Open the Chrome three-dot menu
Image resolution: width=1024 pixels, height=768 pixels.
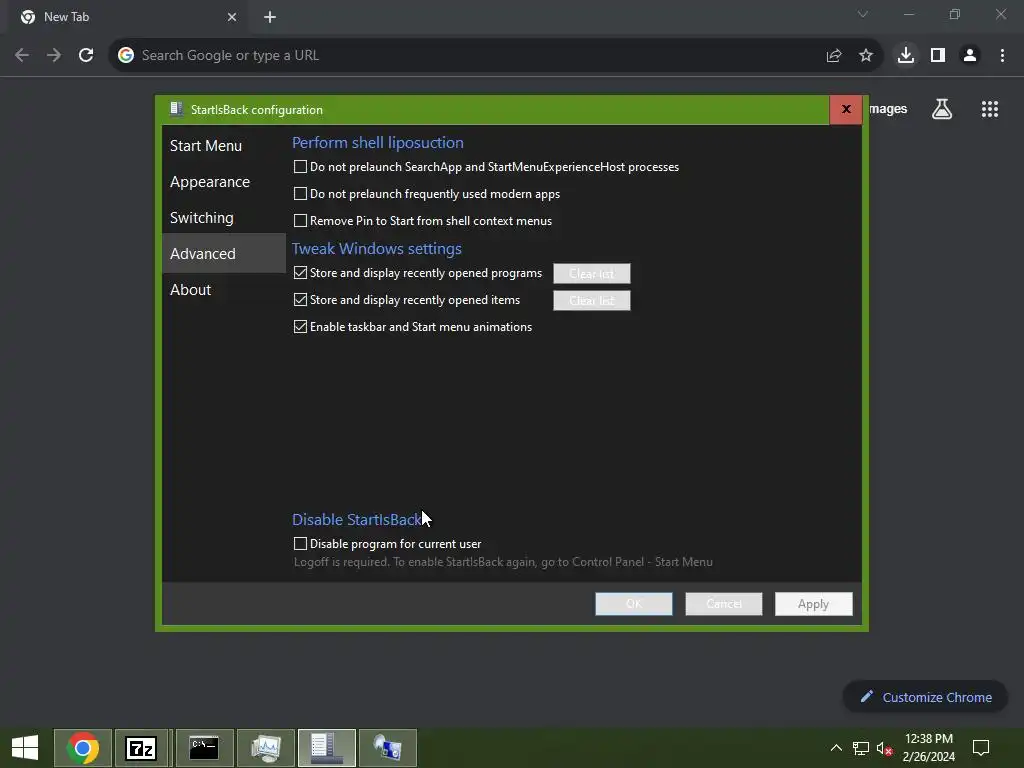pos(1002,56)
